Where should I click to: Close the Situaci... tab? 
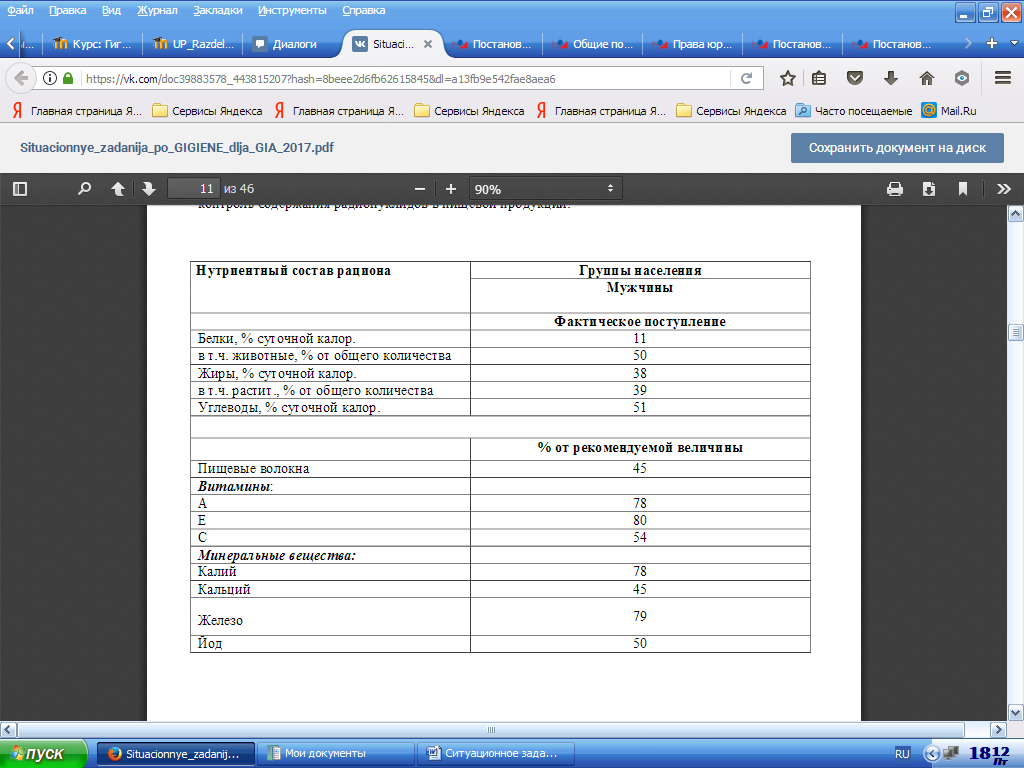point(428,44)
